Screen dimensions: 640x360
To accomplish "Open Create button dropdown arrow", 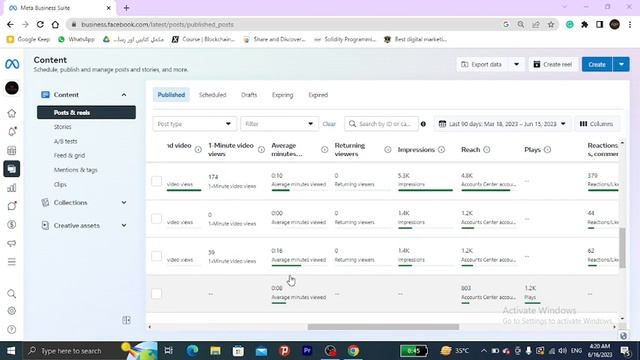I will coord(621,64).
